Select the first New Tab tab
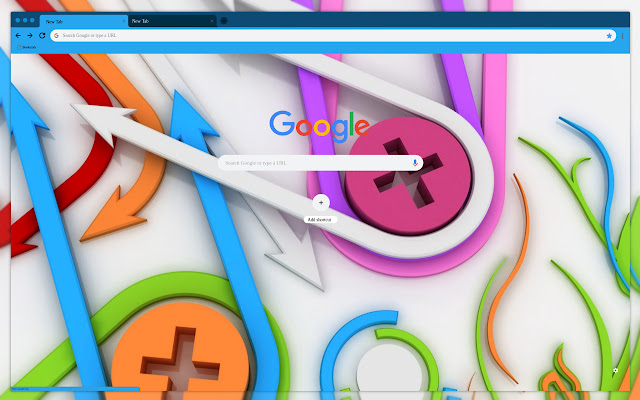The height and width of the screenshot is (400, 640). pyautogui.click(x=84, y=21)
